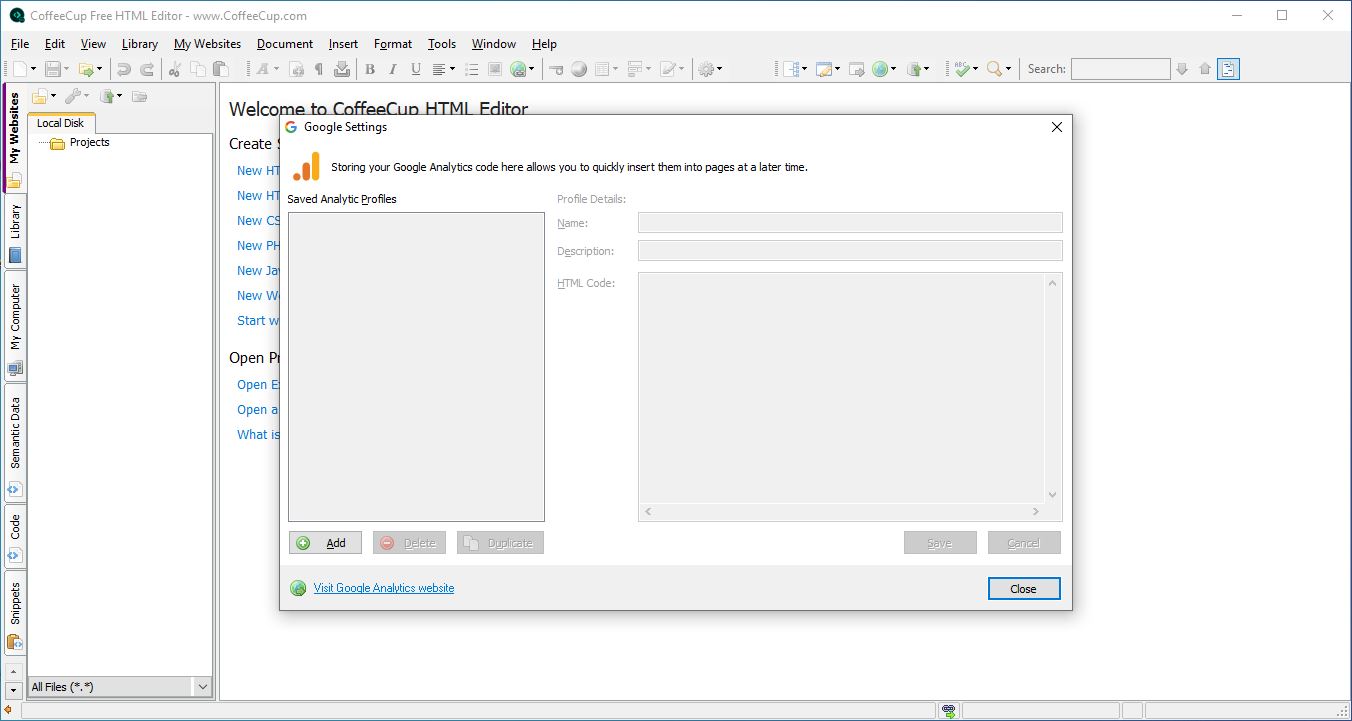Open the All Files filter combo box
This screenshot has height=721, width=1352.
point(120,687)
